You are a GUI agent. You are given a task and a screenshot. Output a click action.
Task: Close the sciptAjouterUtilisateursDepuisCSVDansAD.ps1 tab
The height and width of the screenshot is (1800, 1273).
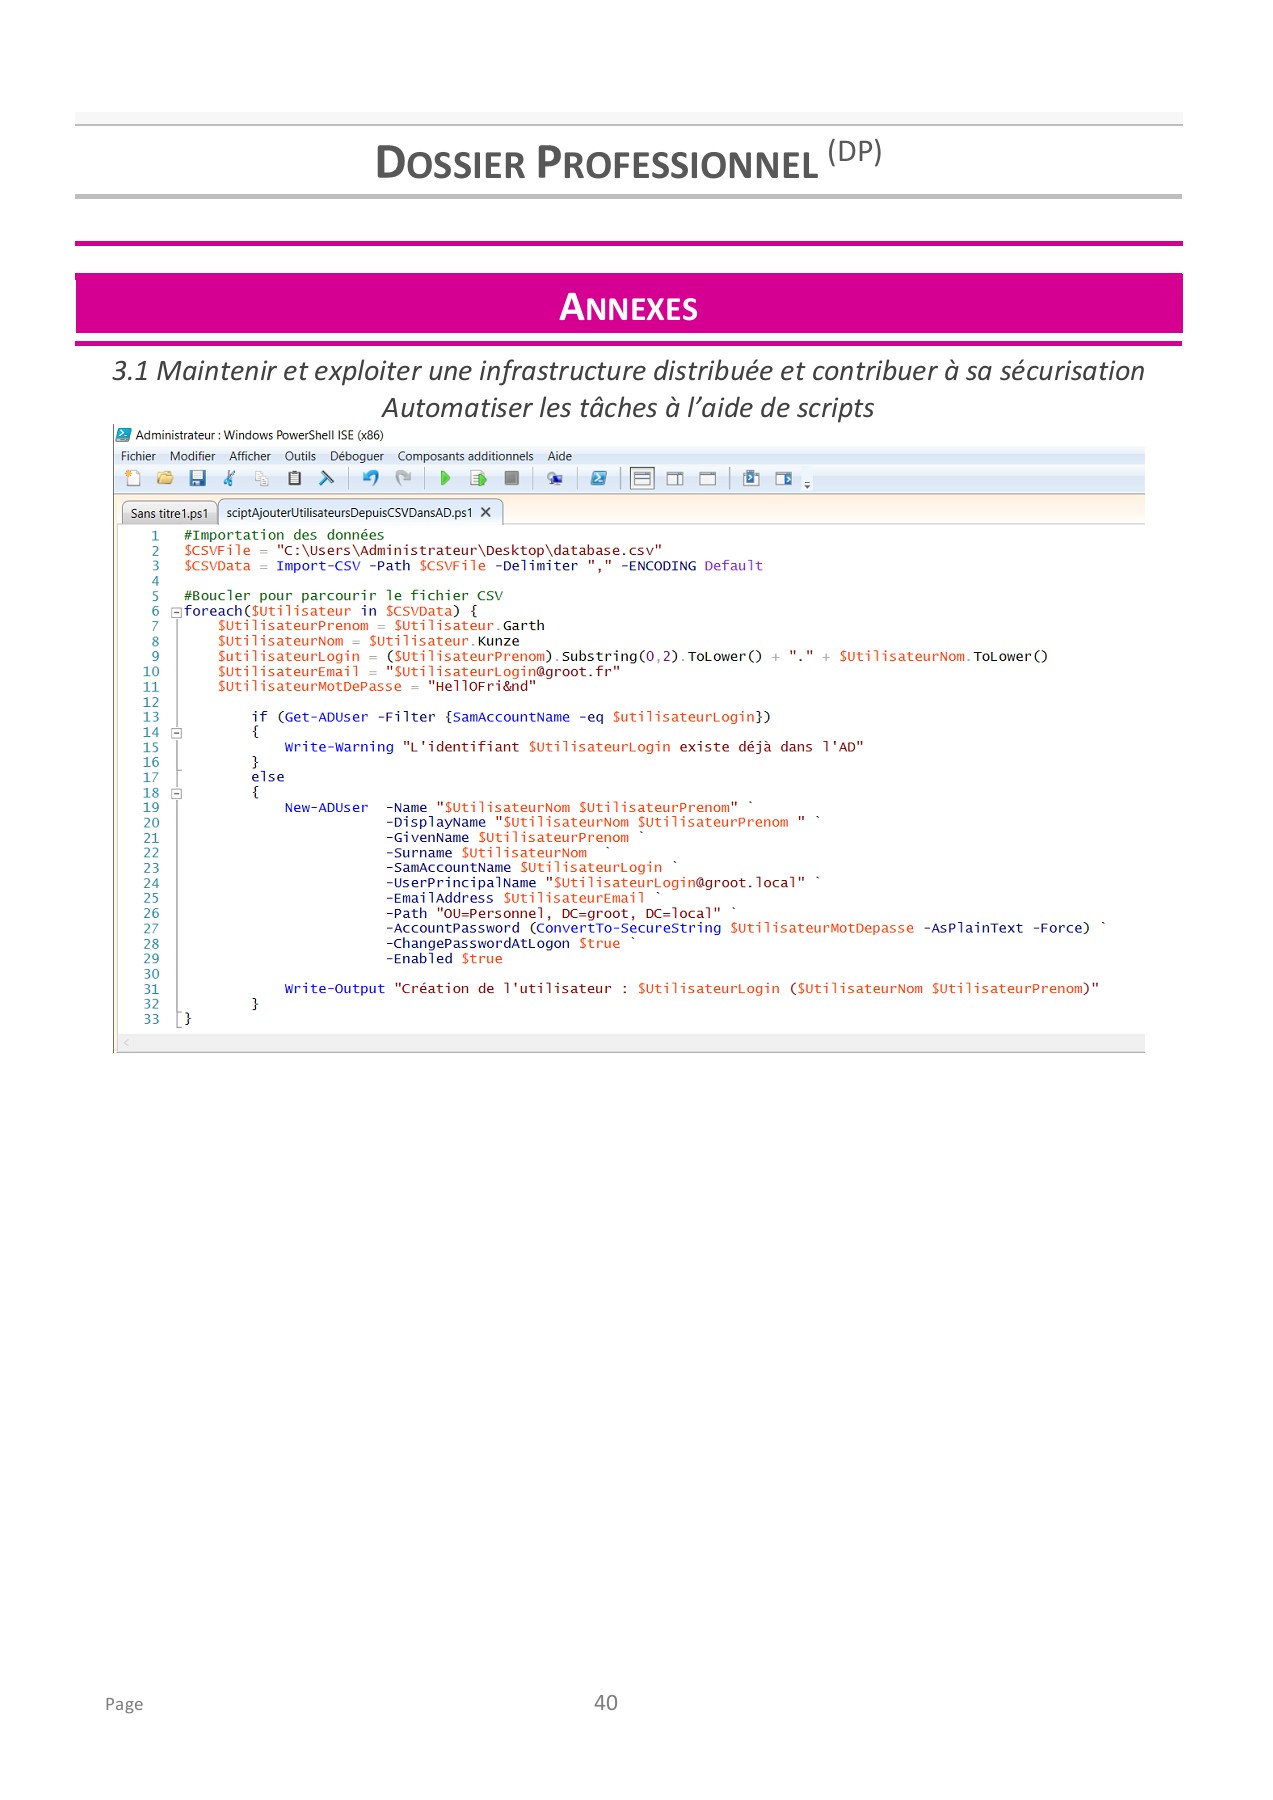(x=486, y=513)
